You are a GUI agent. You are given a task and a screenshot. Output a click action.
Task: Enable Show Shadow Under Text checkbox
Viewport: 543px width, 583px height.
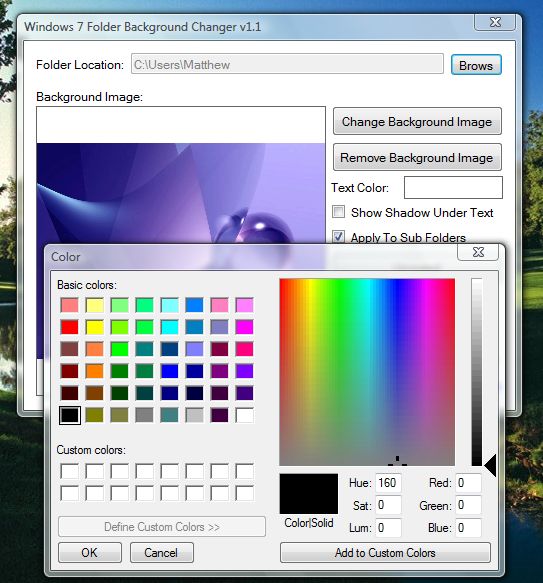(x=338, y=212)
